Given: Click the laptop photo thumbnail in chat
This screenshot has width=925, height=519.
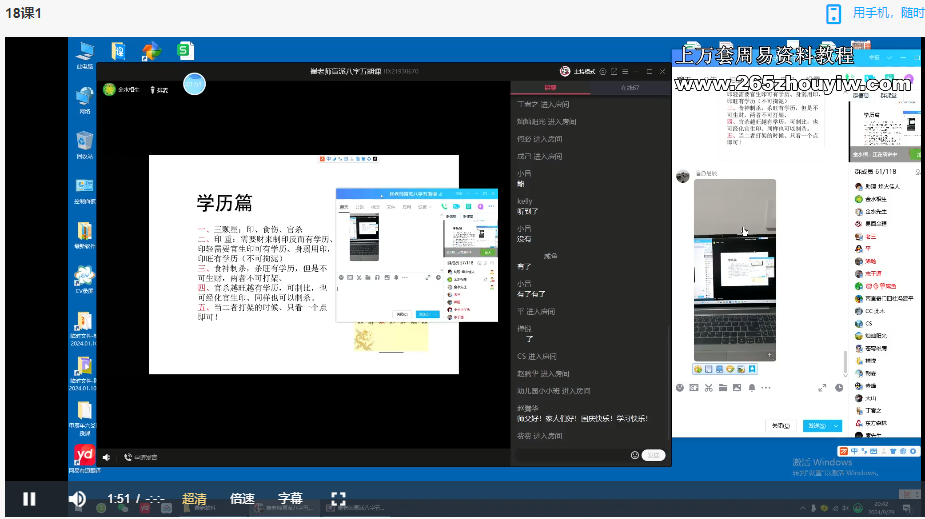Looking at the screenshot, I should (734, 270).
